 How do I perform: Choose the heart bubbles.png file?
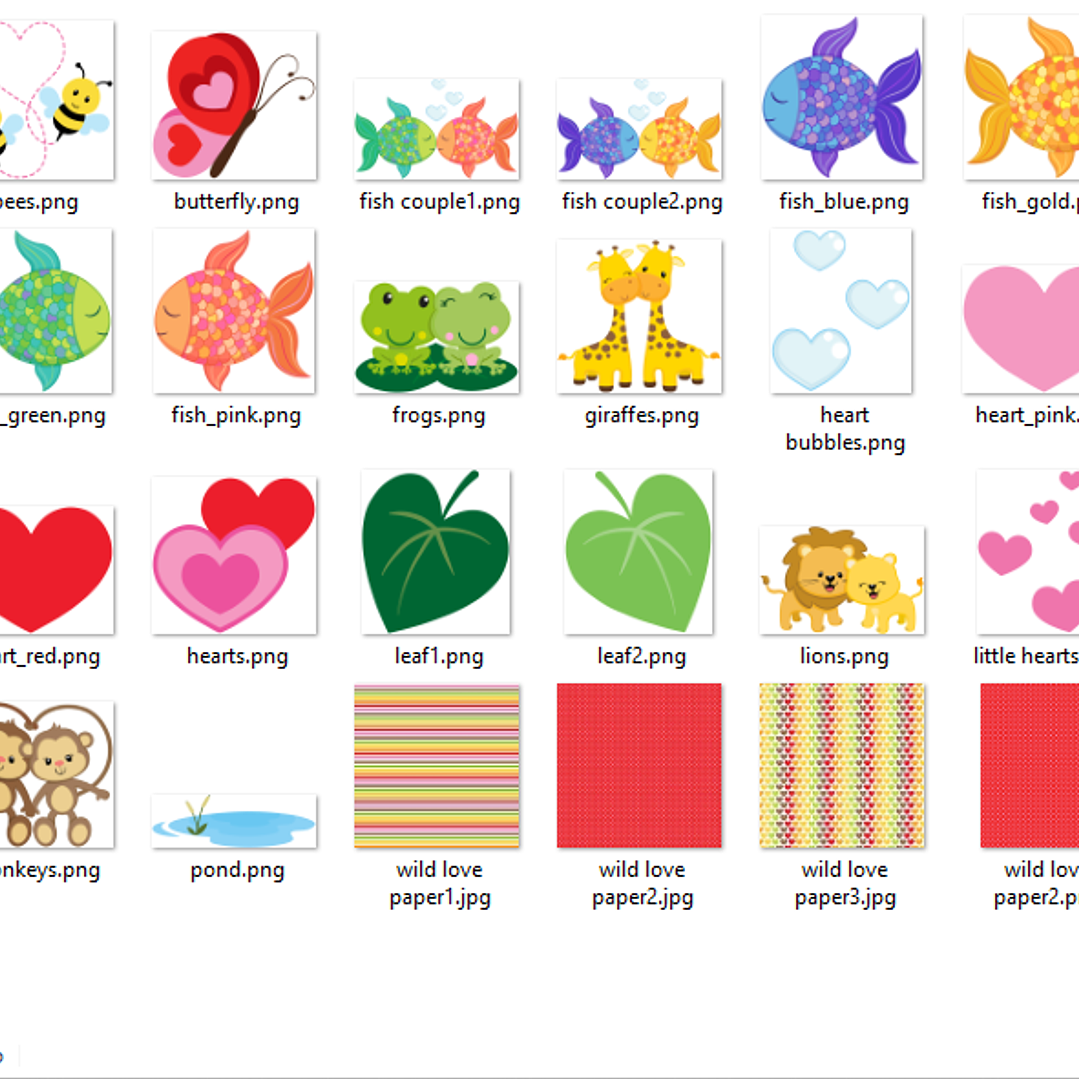[x=842, y=311]
